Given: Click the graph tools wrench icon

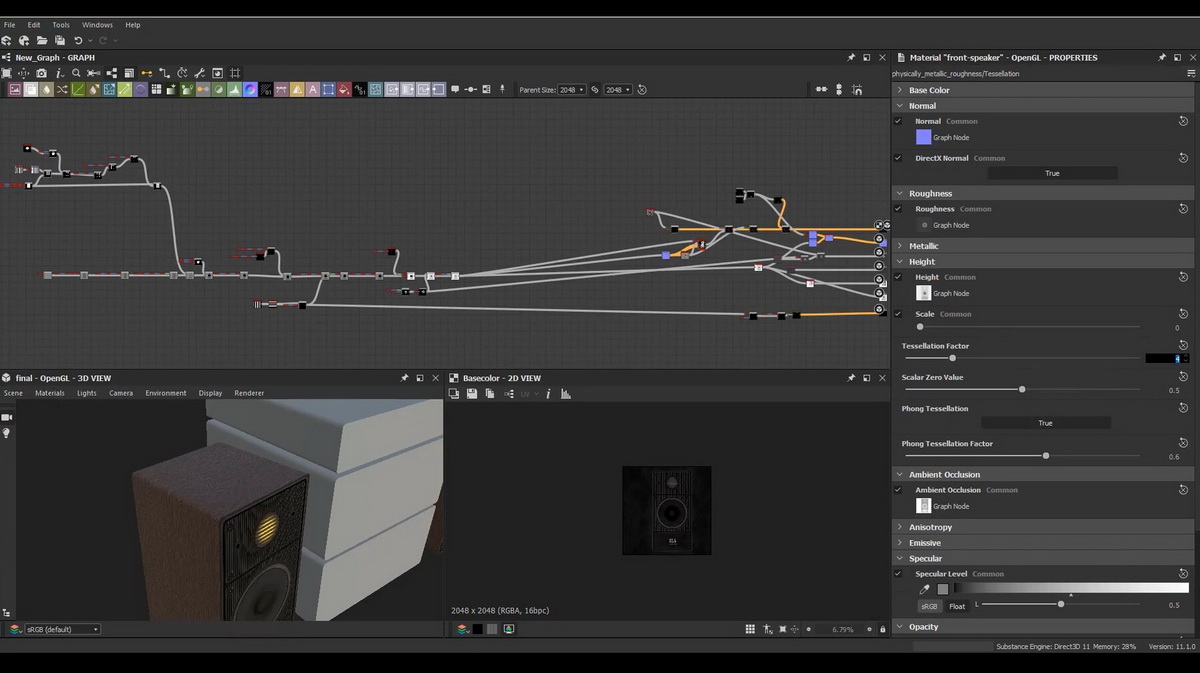Looking at the screenshot, I should click(200, 73).
